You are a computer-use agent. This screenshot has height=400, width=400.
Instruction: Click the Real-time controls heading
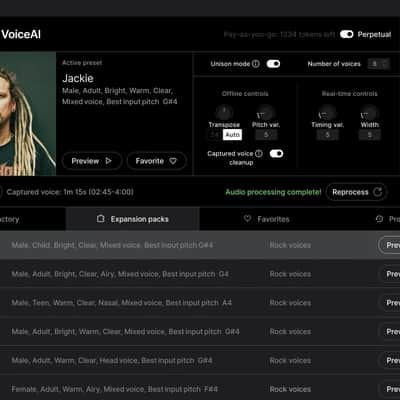point(349,94)
